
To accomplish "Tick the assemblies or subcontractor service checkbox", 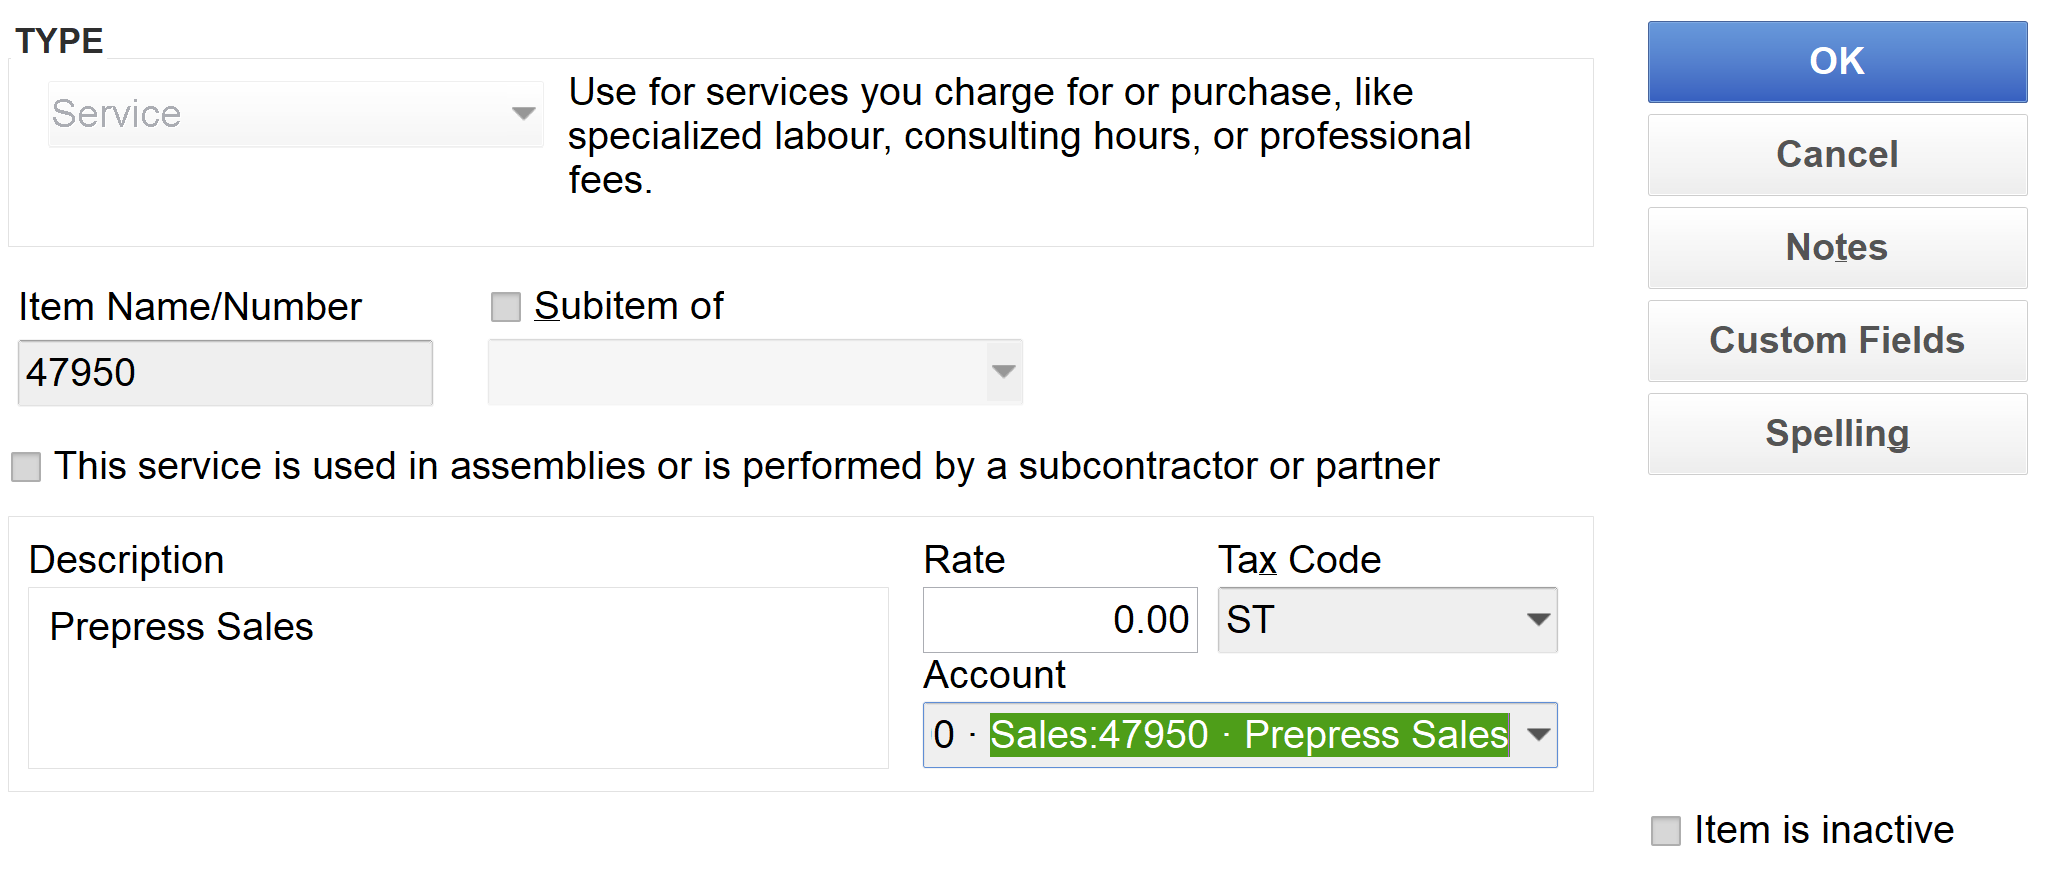I will coord(26,467).
